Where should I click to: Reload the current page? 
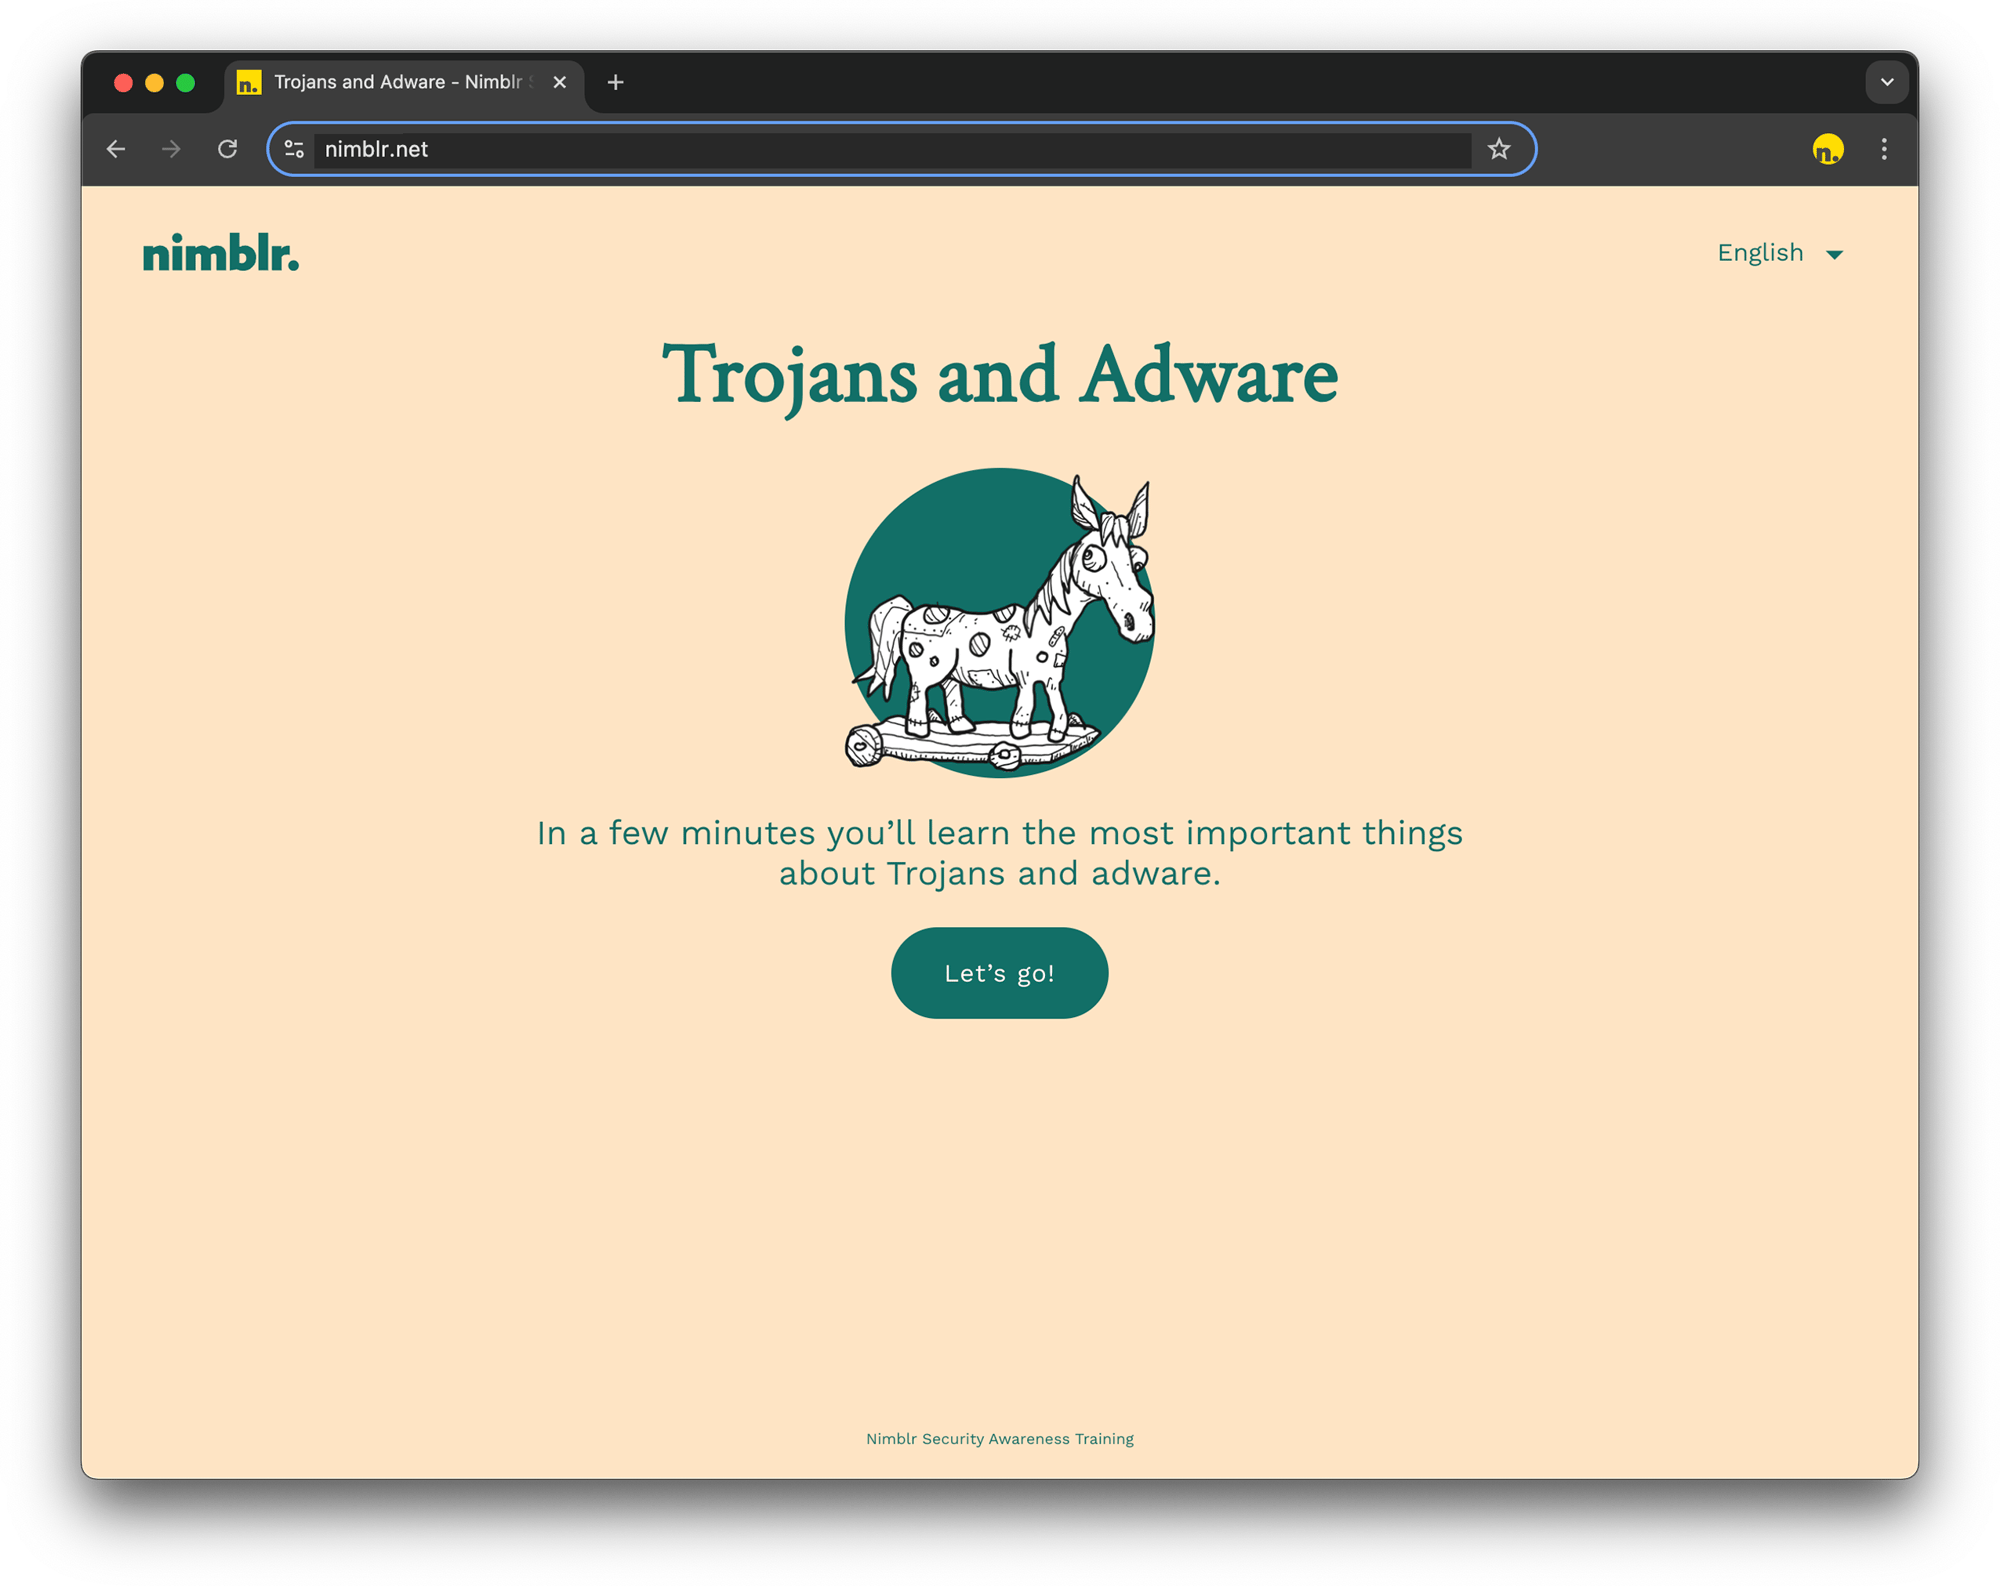[x=228, y=148]
